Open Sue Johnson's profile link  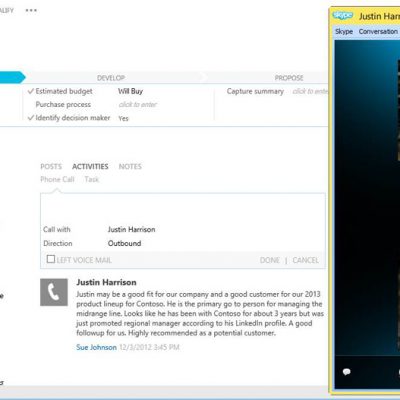96,347
